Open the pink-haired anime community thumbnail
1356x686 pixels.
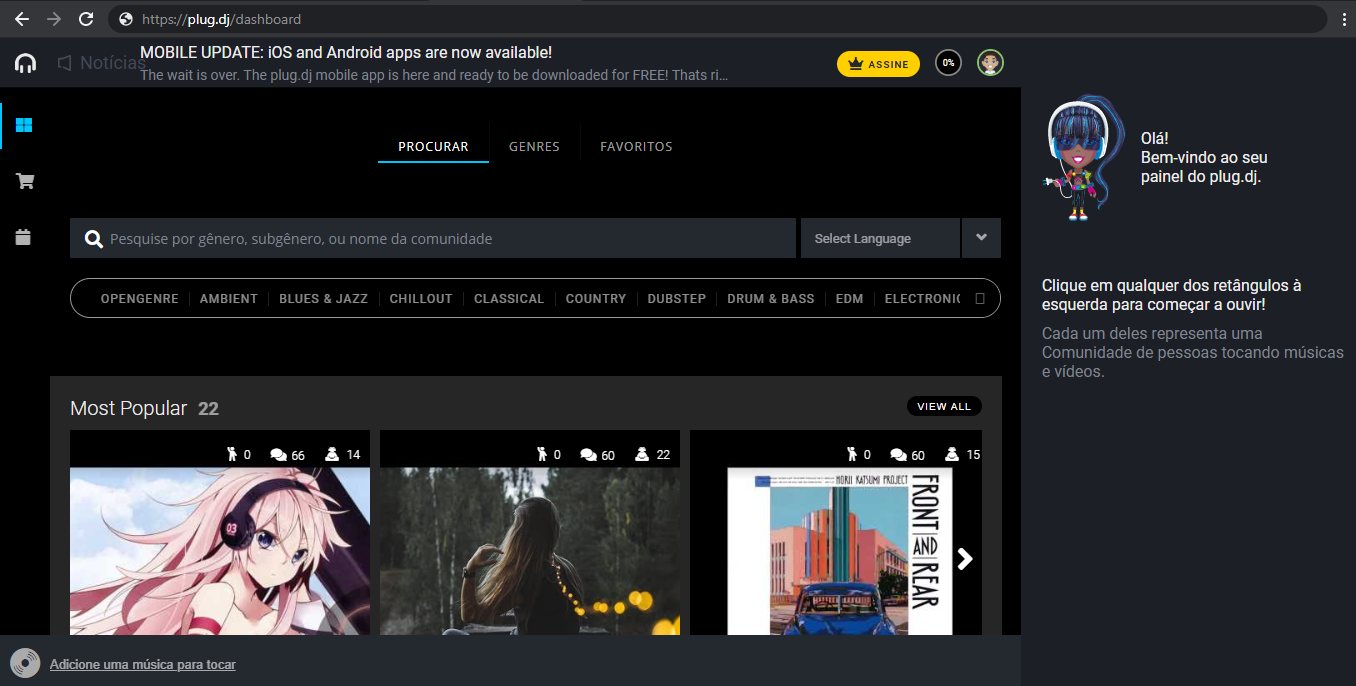point(220,551)
